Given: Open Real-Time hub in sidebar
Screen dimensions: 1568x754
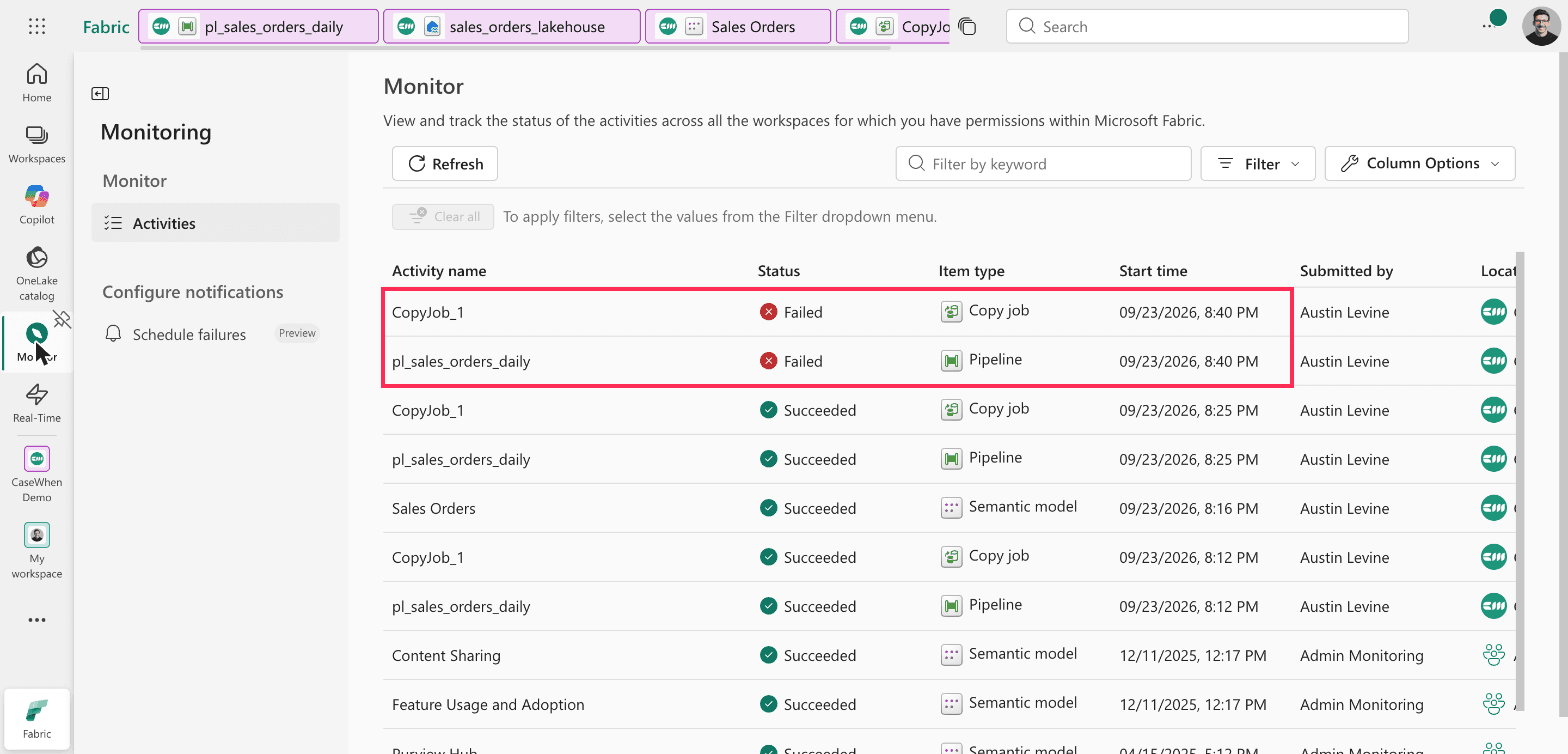Looking at the screenshot, I should click(37, 403).
